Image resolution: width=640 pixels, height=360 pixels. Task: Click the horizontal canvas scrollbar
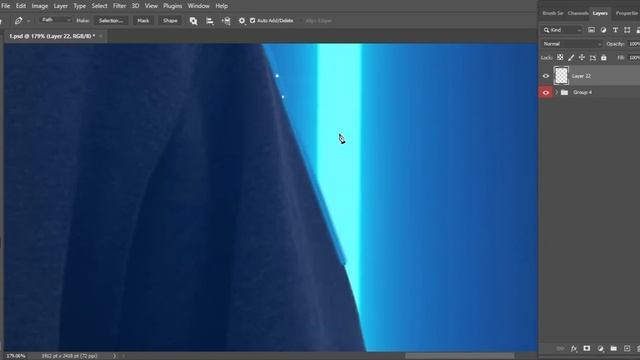coord(460,356)
